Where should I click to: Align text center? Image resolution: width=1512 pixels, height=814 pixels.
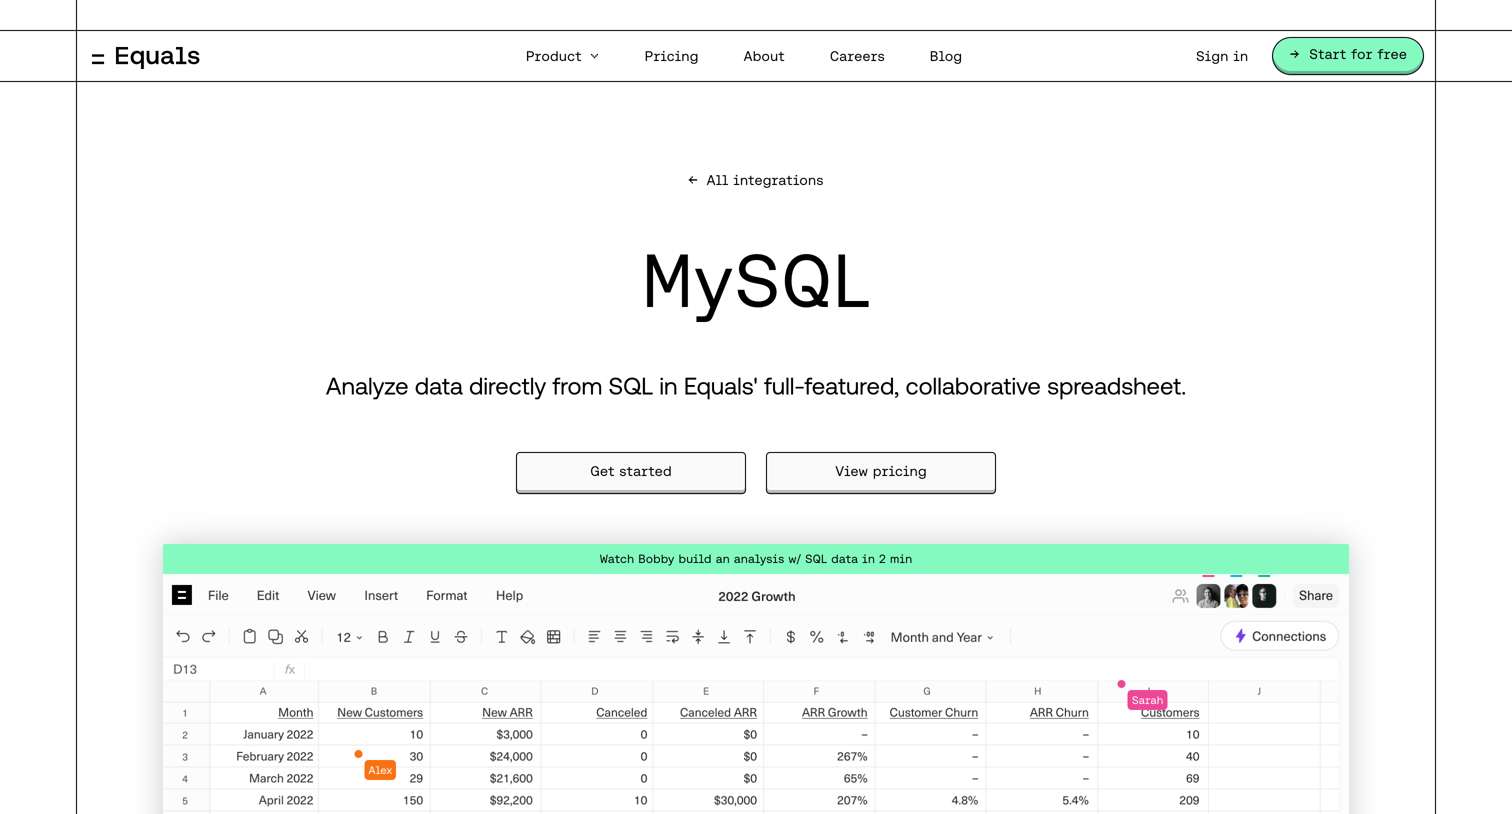(x=620, y=637)
